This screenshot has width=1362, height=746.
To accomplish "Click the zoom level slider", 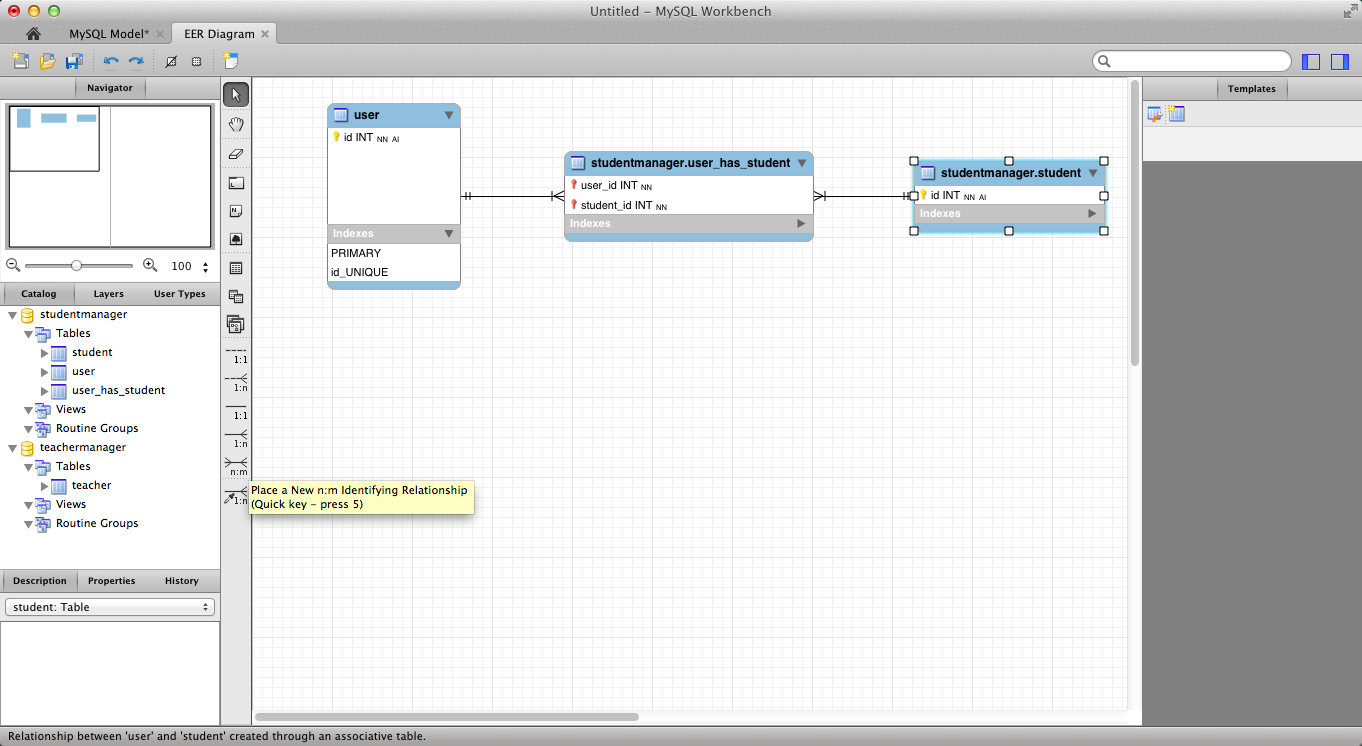I will tap(78, 266).
